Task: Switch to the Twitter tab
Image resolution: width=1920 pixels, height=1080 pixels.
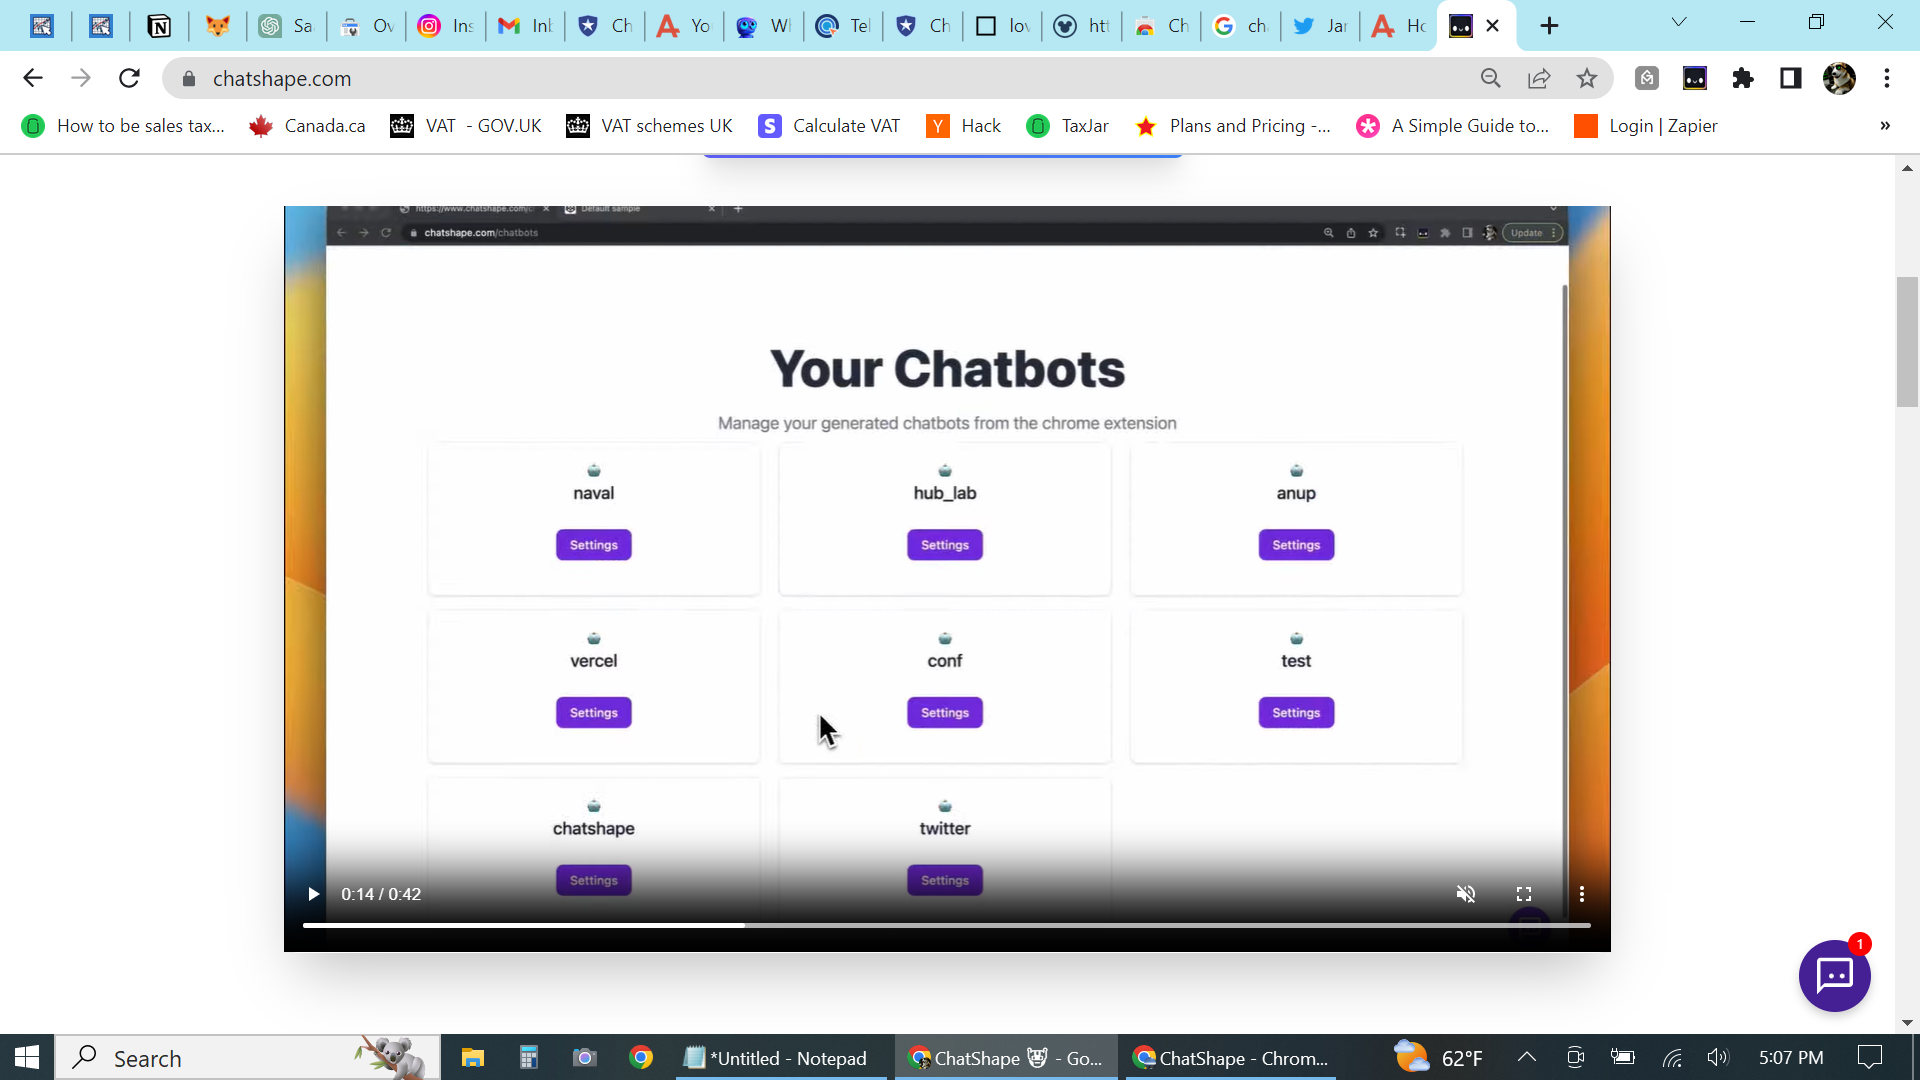Action: 1320,26
